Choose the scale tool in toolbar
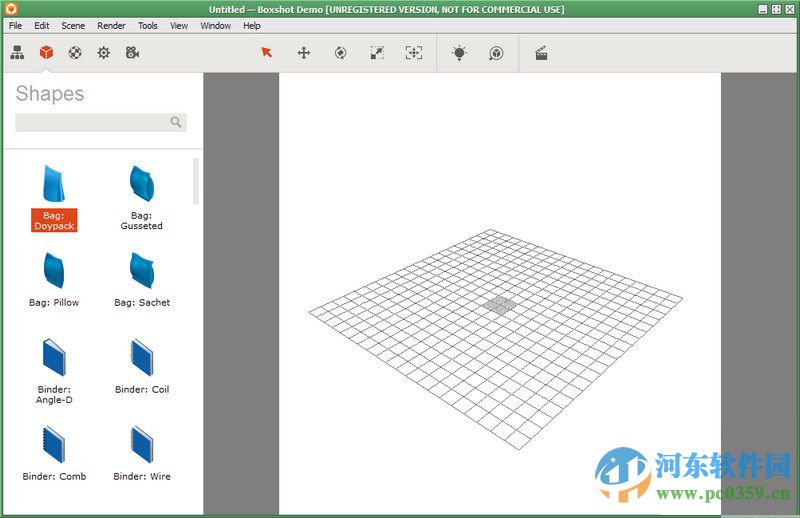 377,53
